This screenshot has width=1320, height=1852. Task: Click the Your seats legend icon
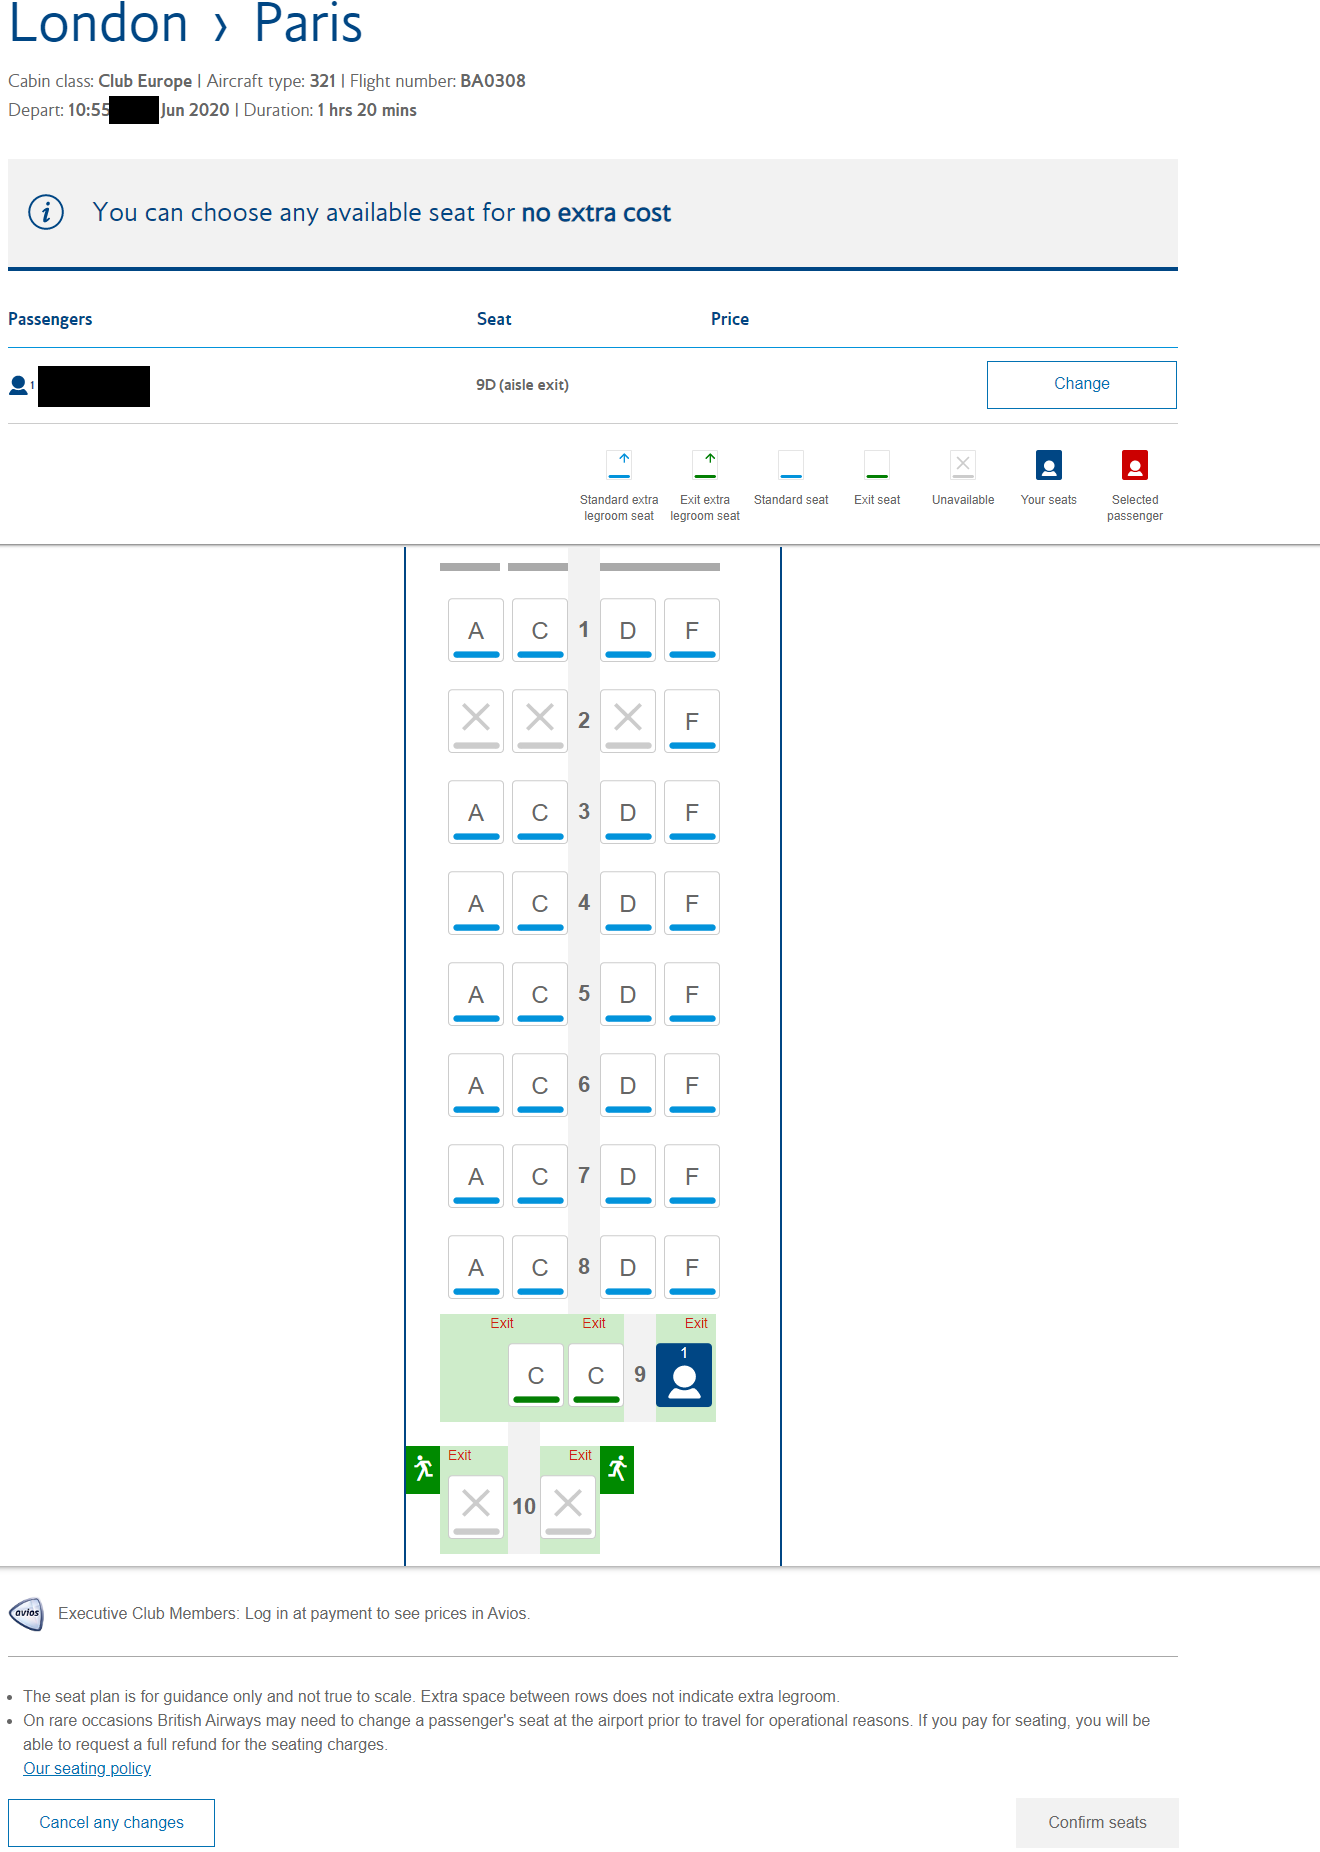pos(1049,465)
